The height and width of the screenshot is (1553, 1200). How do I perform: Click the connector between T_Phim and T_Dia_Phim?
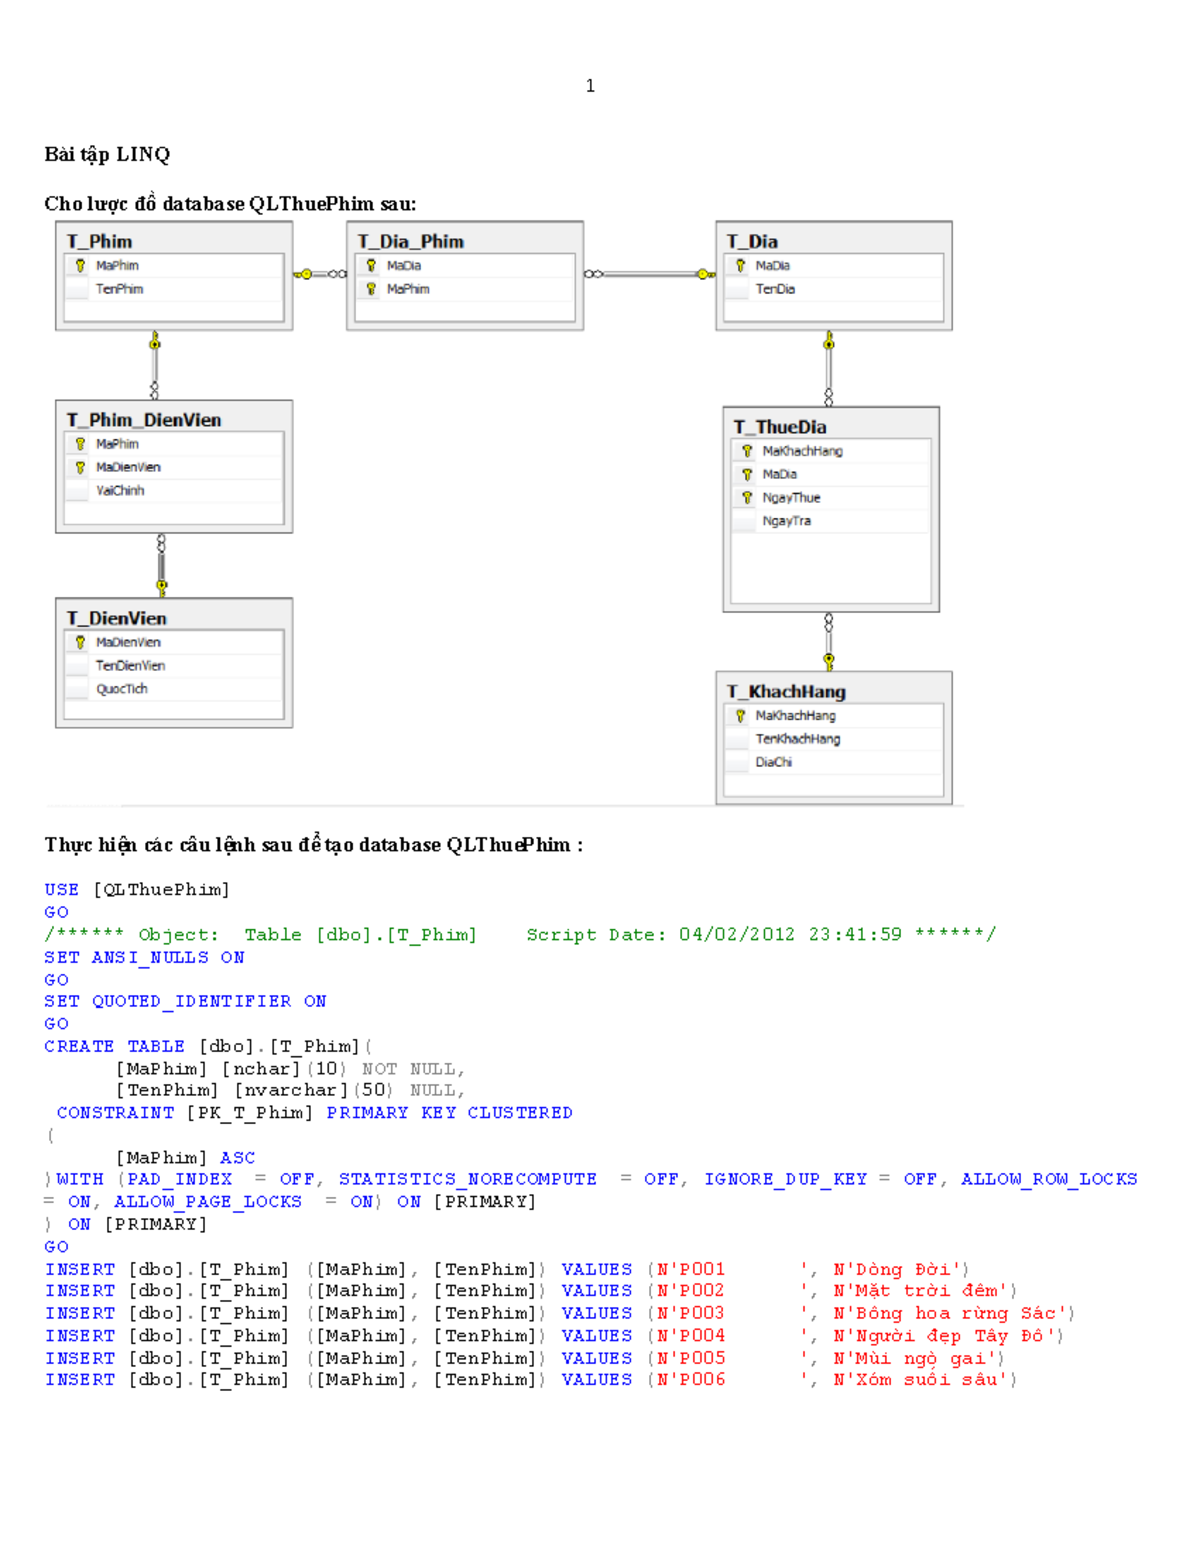click(318, 272)
